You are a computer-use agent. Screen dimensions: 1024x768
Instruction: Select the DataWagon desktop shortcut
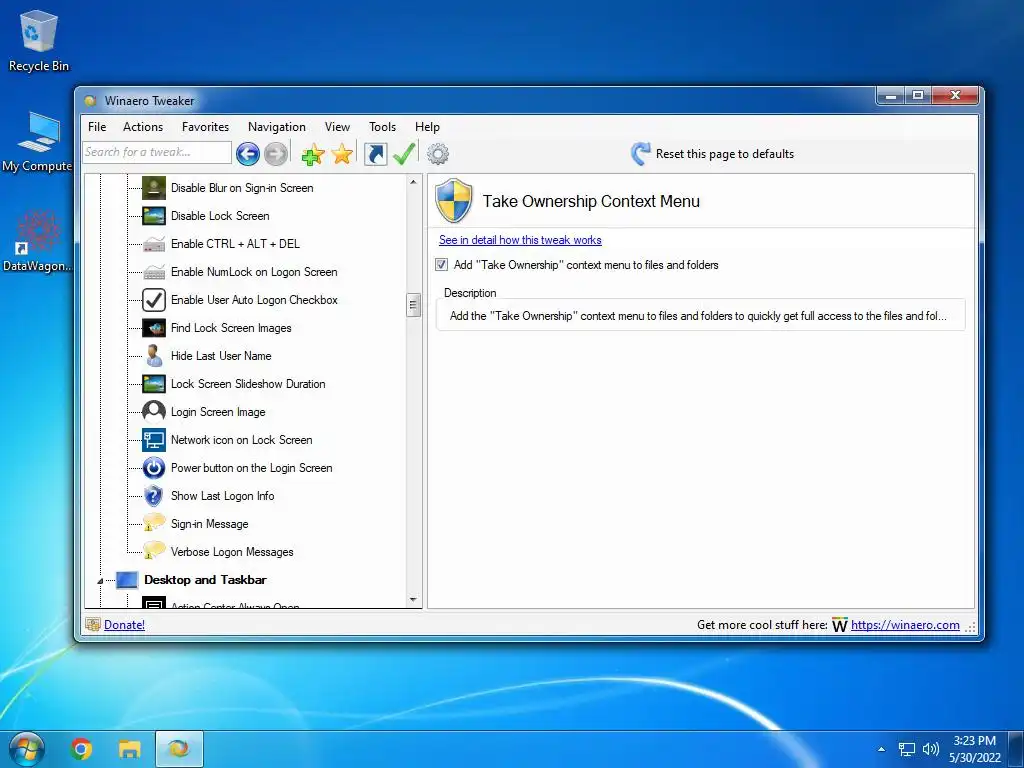pos(37,242)
